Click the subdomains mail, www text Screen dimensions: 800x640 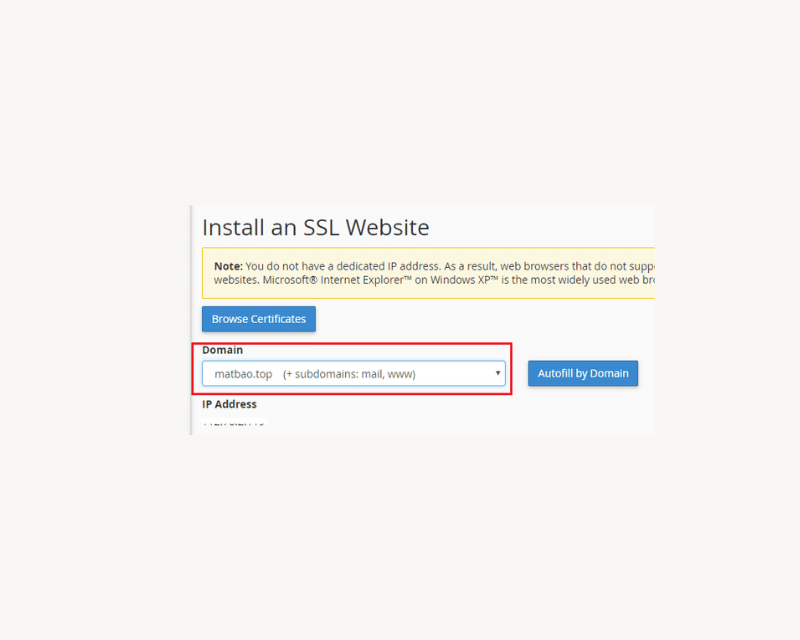pos(349,374)
